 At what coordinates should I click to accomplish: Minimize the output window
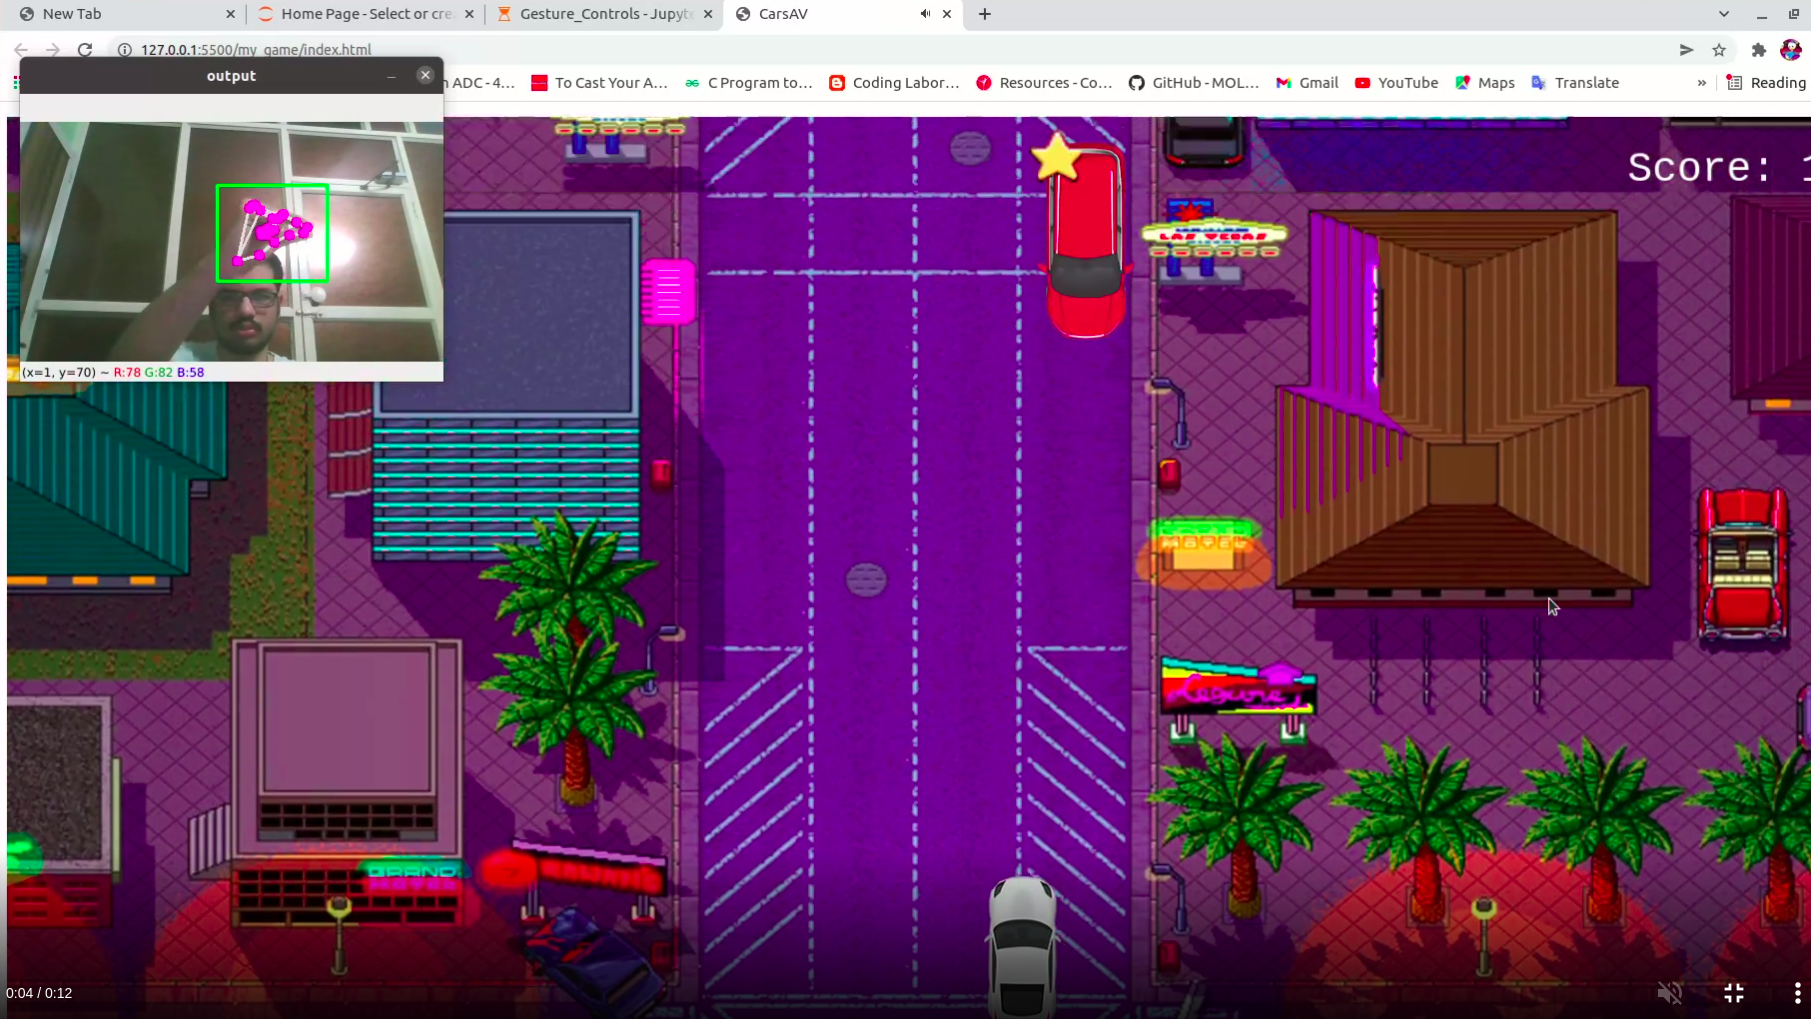tap(391, 76)
